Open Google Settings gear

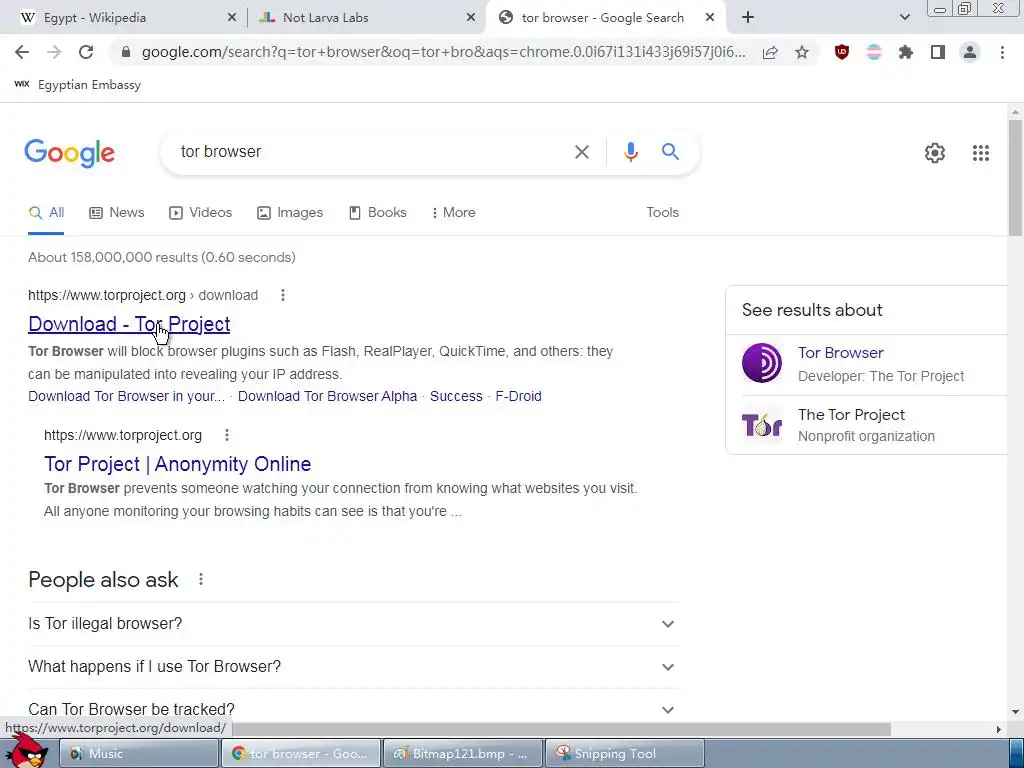pos(935,153)
